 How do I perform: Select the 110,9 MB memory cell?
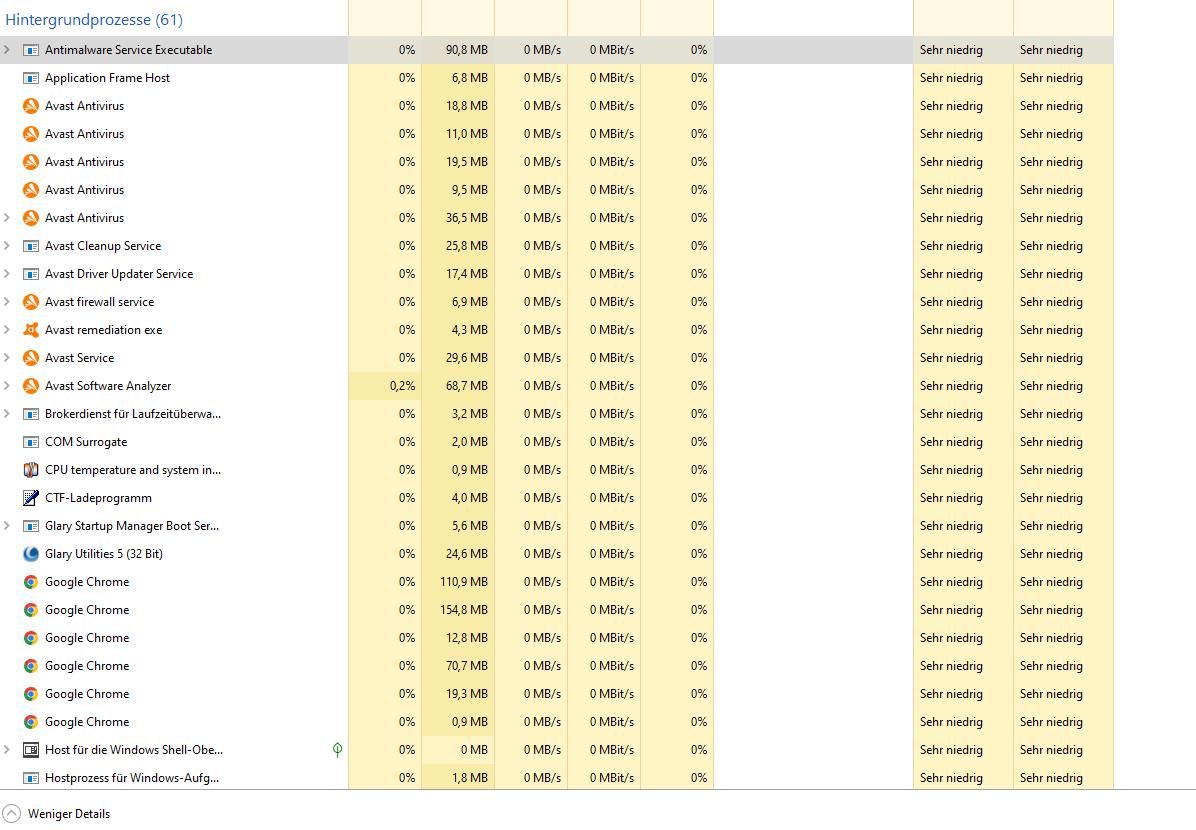[x=458, y=582]
